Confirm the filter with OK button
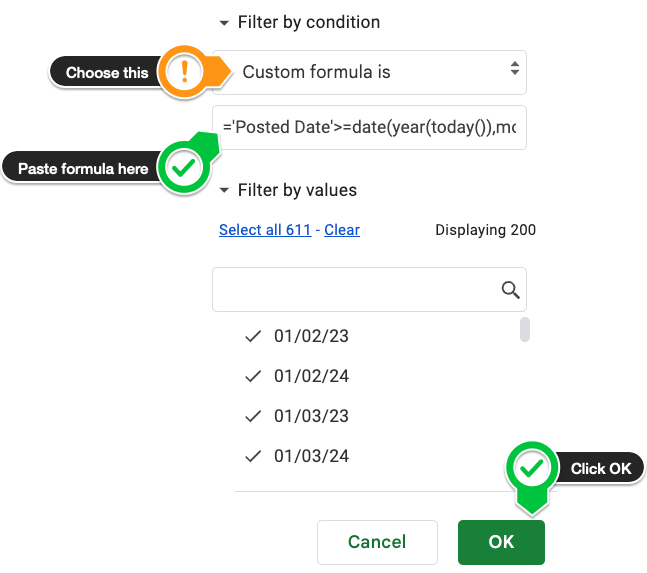 coord(501,542)
